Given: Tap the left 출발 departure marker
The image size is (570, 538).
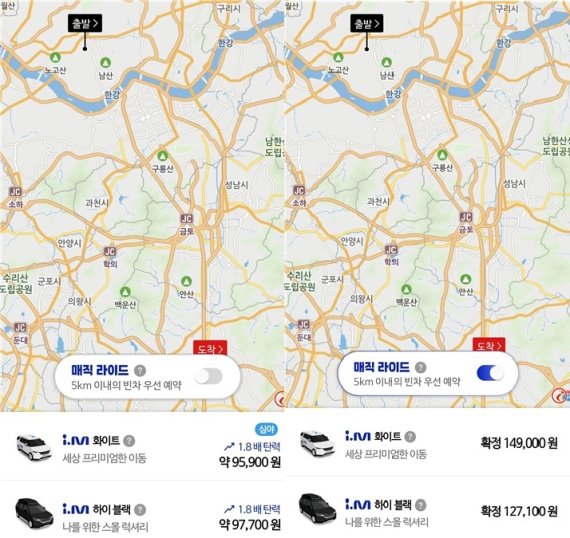Looking at the screenshot, I should (x=85, y=24).
